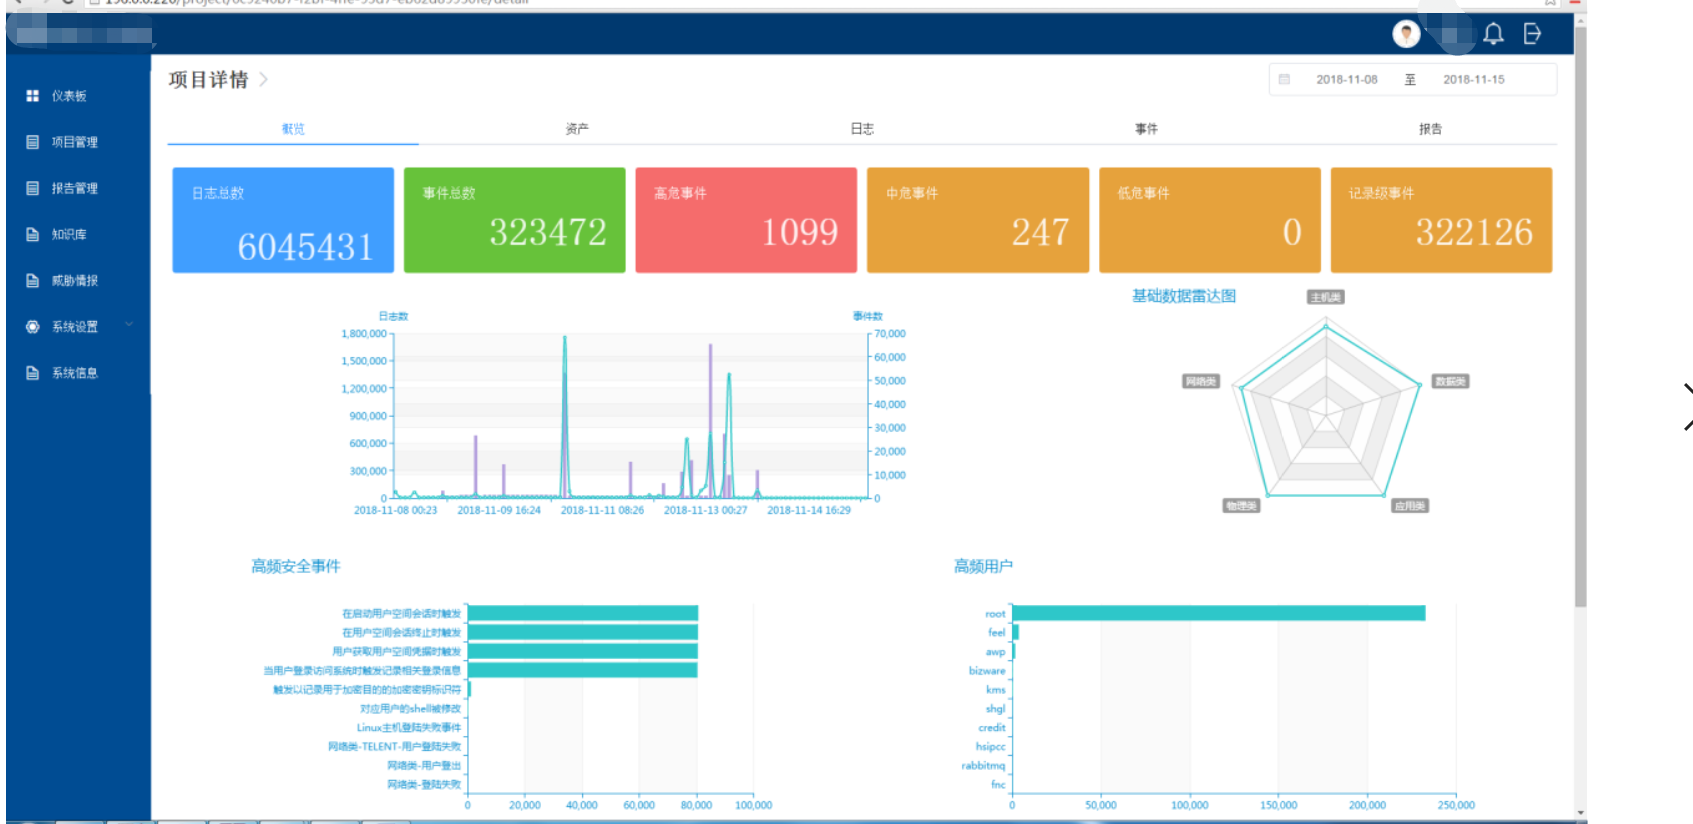Click the bar for 用户获取用户空间凭据时触发
1693x824 pixels.
[x=583, y=651]
